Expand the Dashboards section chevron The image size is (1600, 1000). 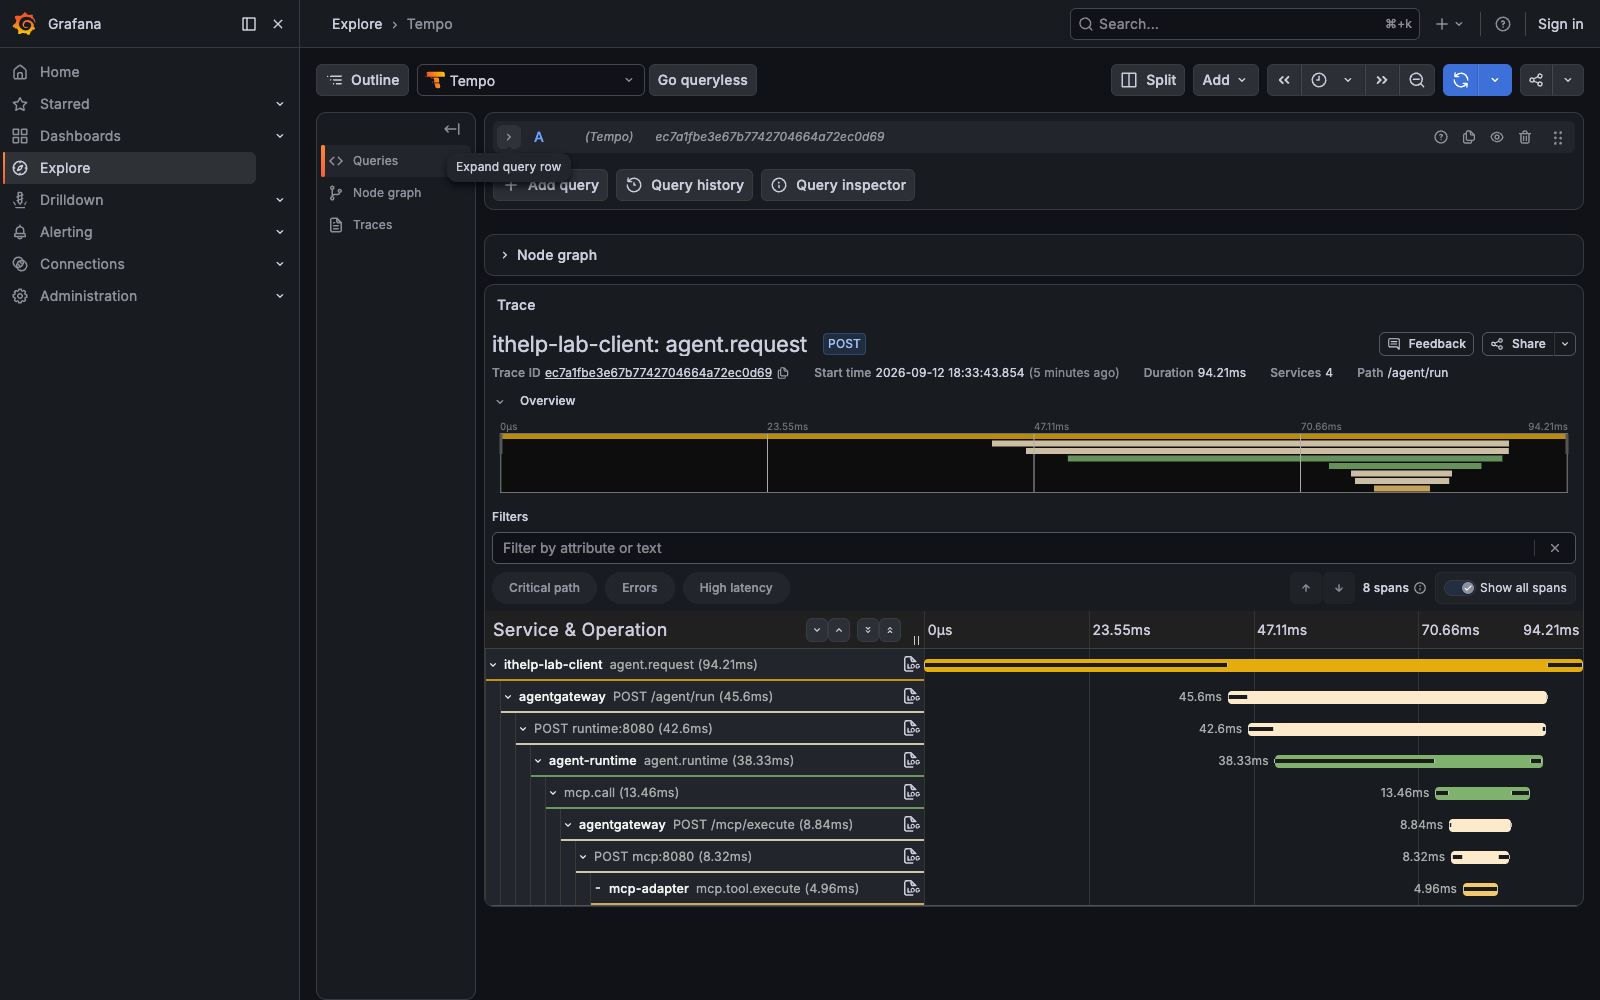pos(280,136)
